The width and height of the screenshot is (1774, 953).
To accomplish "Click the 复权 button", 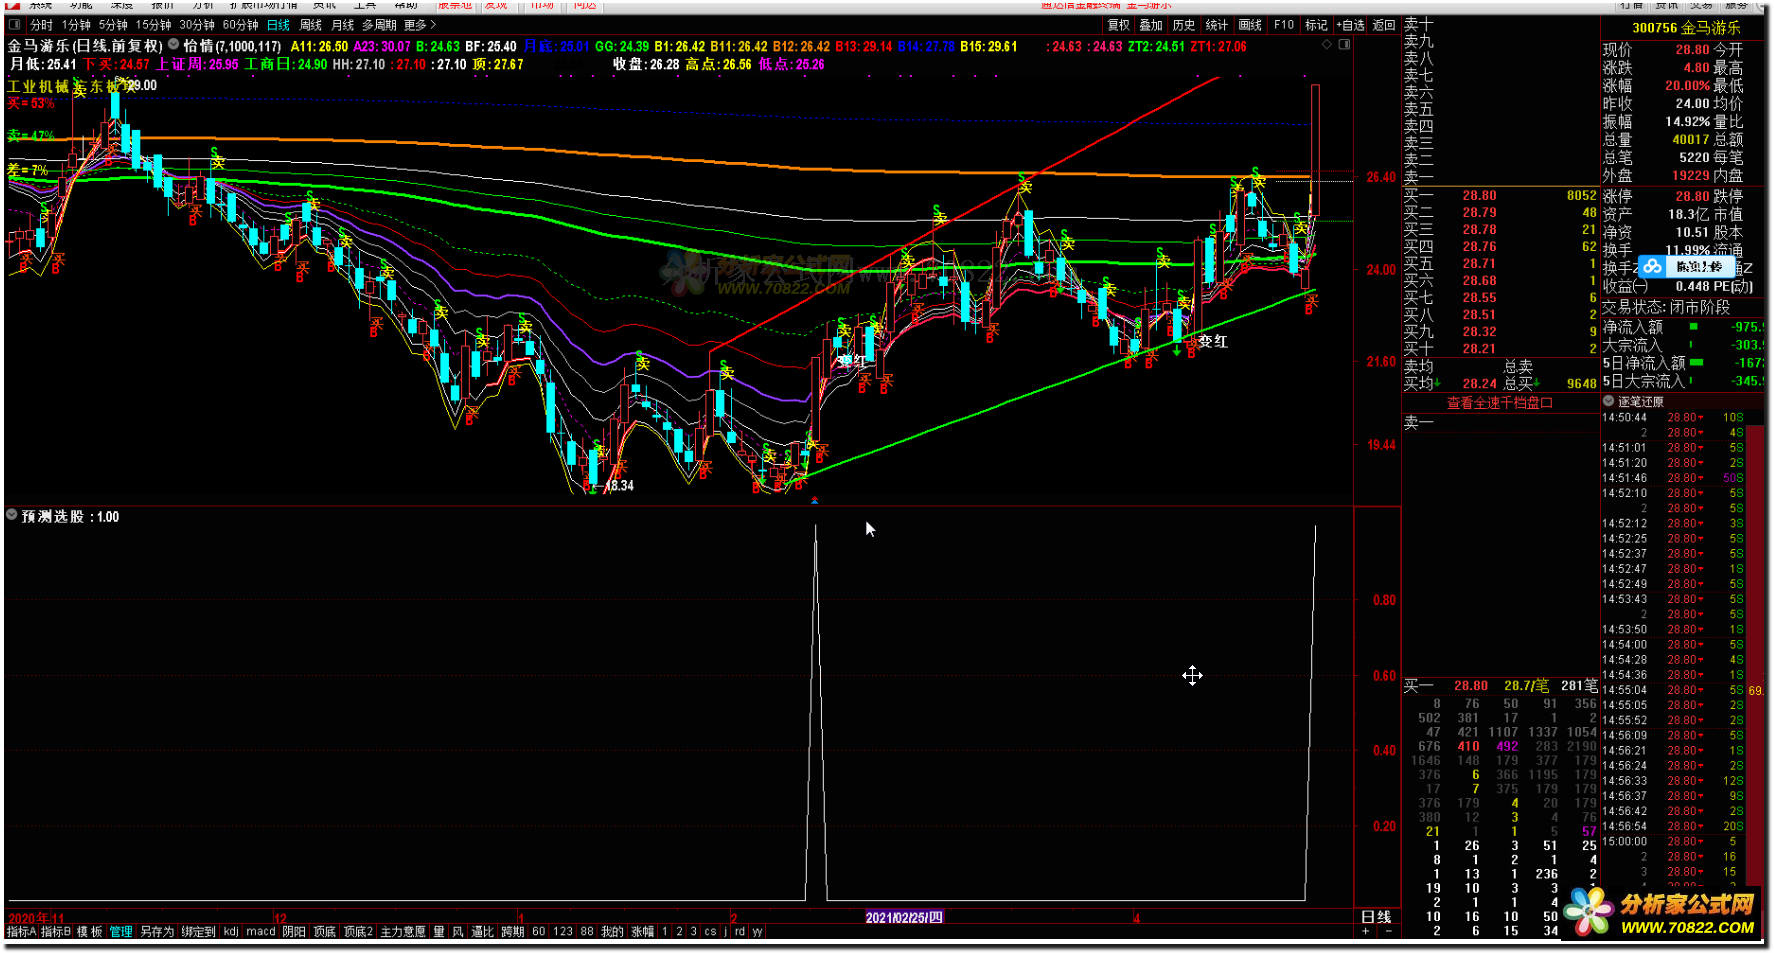I will pyautogui.click(x=1118, y=25).
